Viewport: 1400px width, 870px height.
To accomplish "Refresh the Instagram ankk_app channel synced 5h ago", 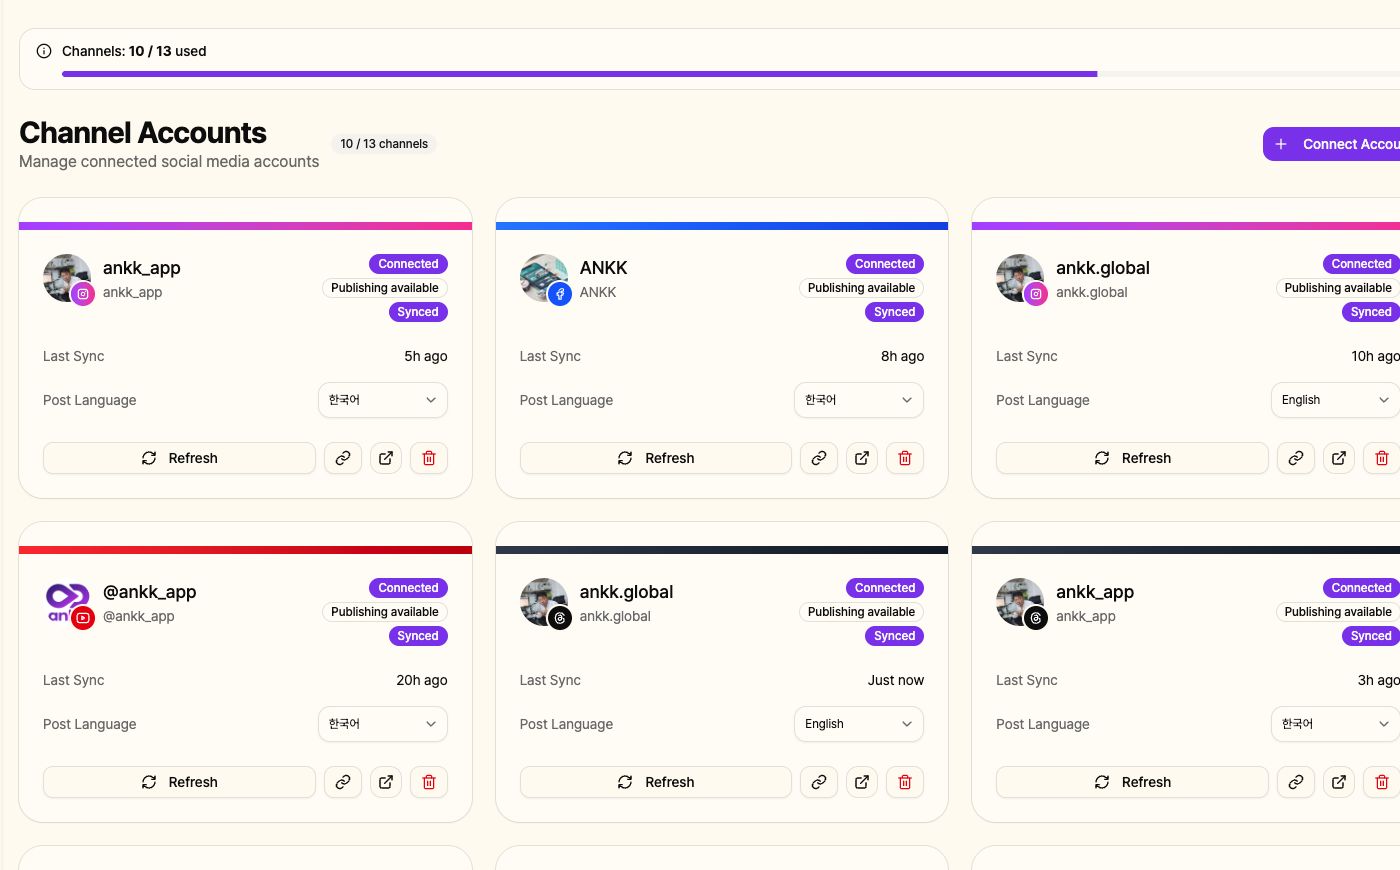I will 179,458.
